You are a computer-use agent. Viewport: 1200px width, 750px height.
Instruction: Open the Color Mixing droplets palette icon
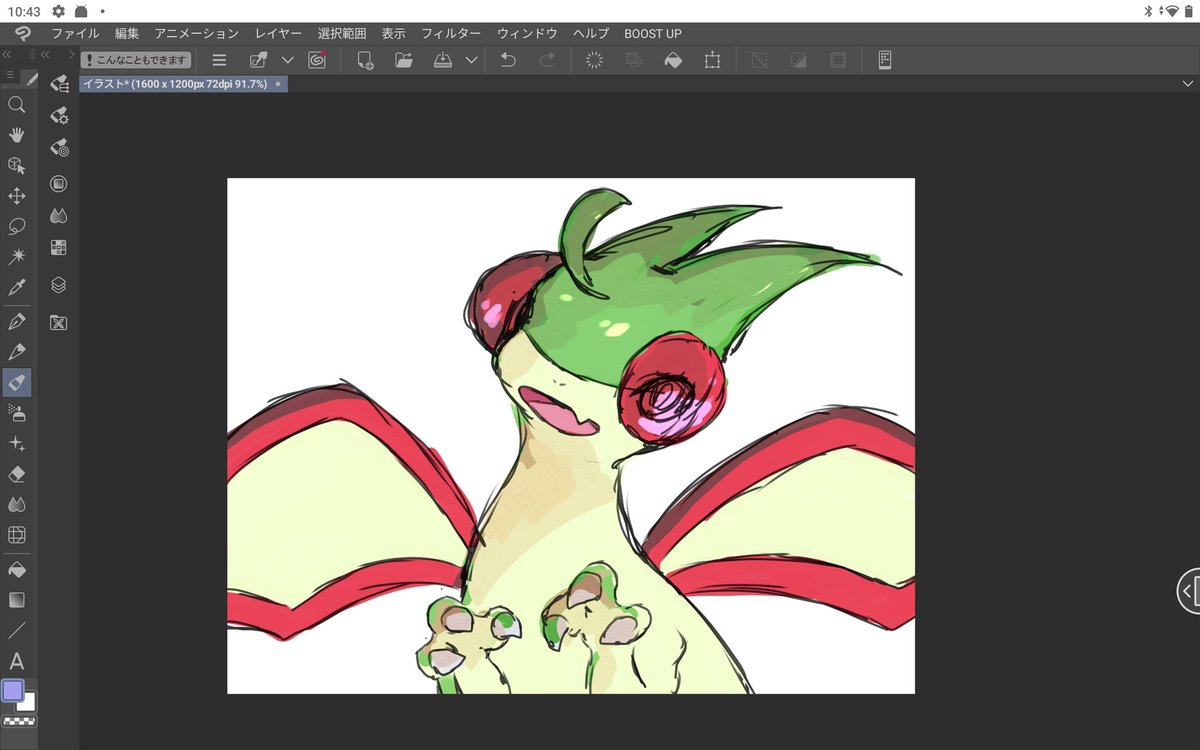59,216
